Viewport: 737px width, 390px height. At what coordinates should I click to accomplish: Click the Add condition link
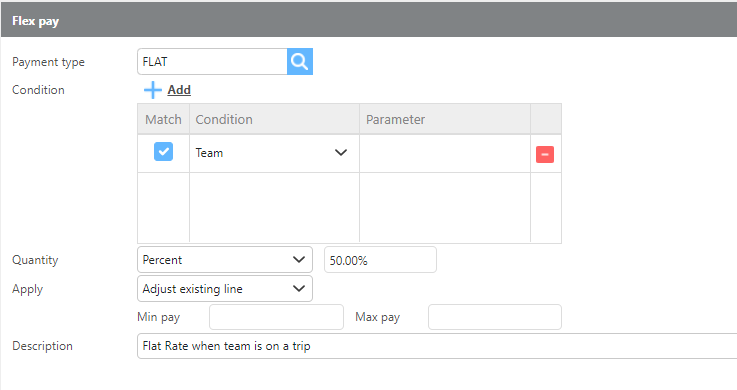tap(179, 90)
